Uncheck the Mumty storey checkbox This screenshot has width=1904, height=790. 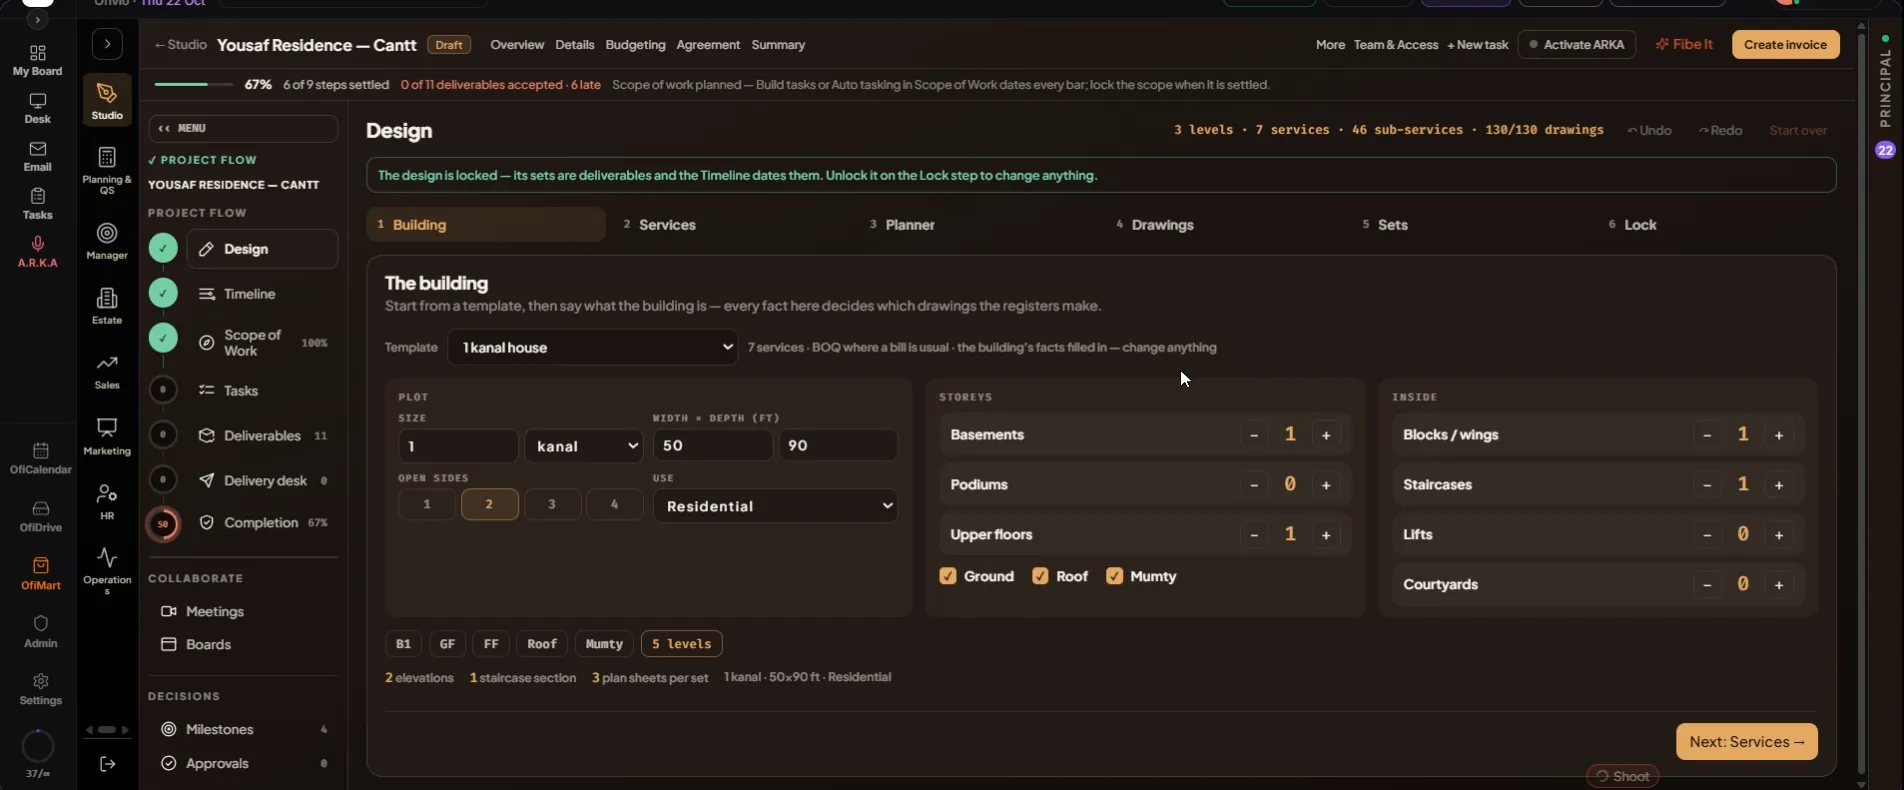[x=1114, y=576]
